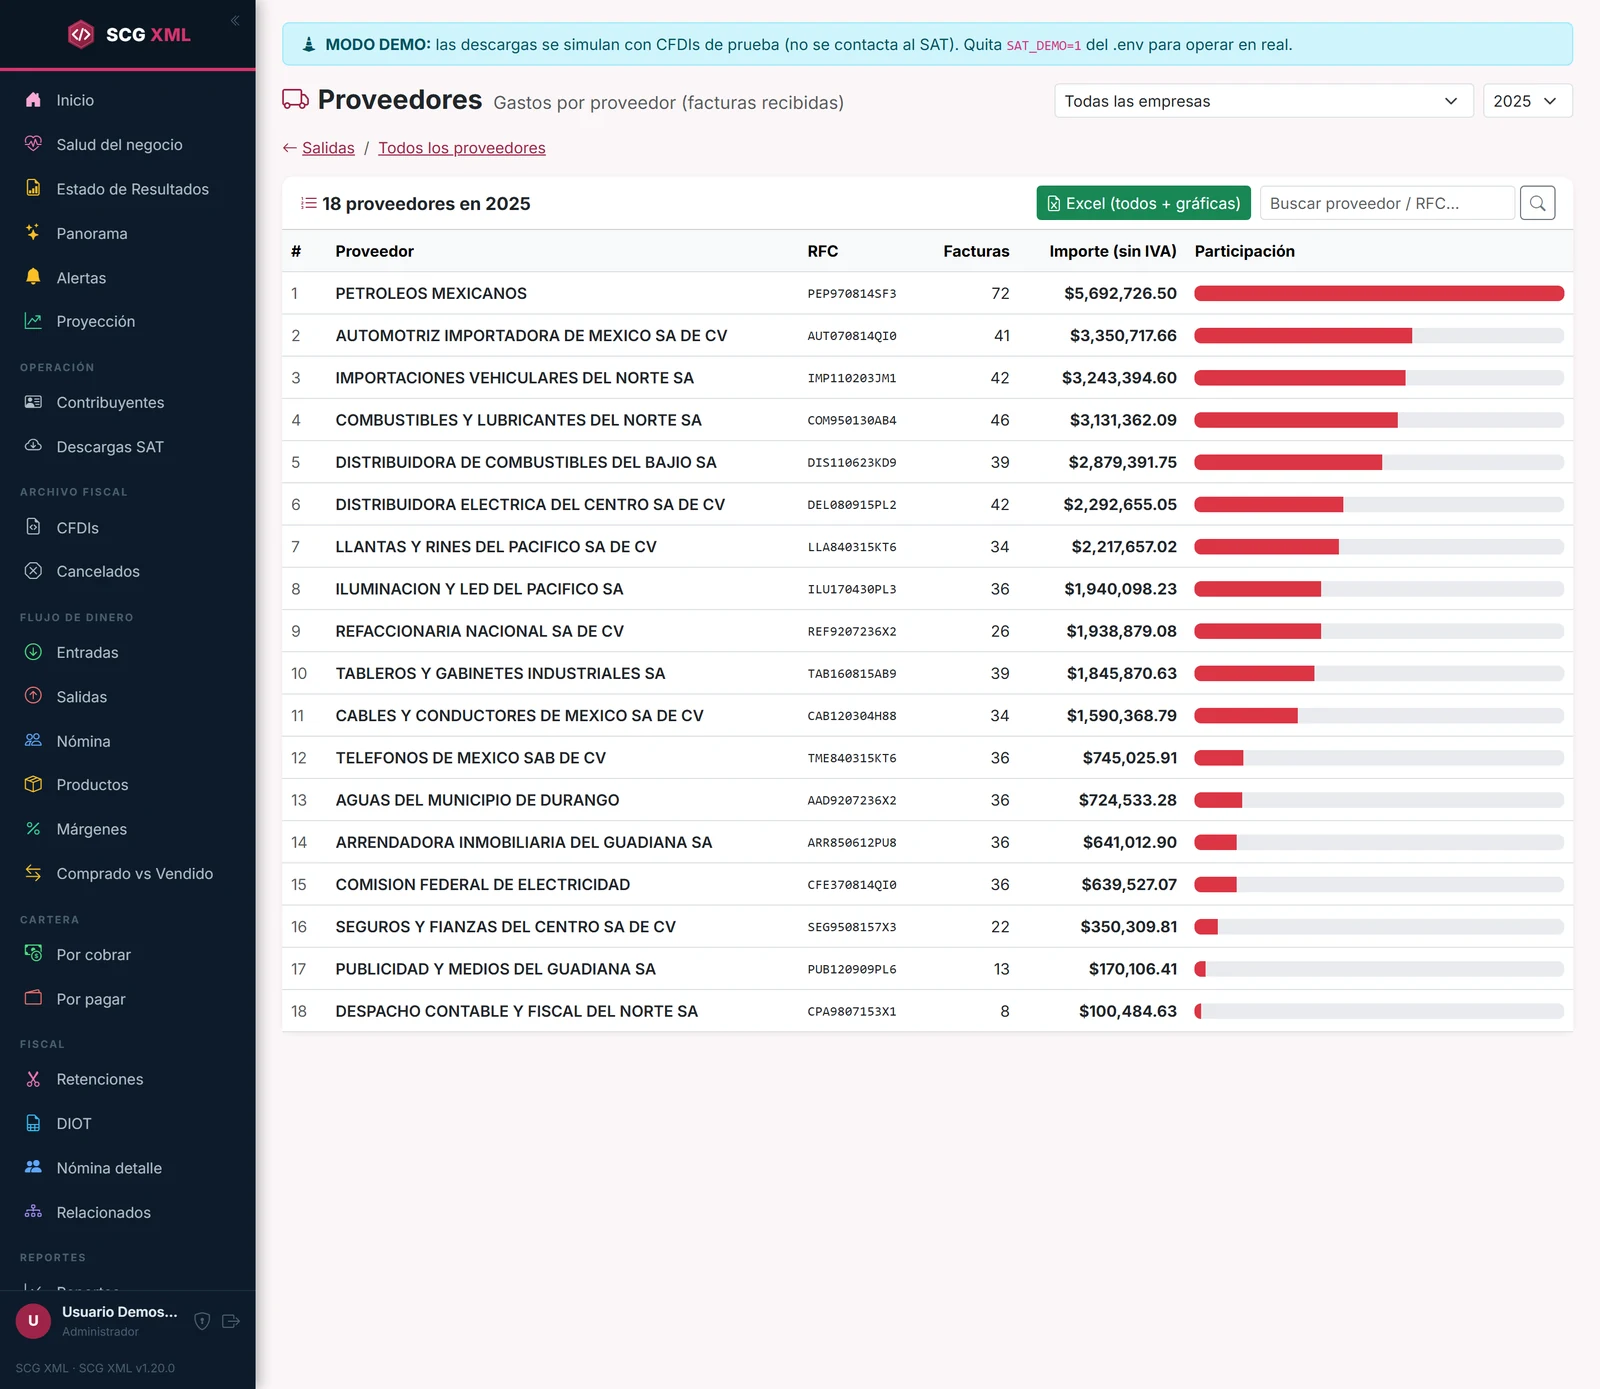The width and height of the screenshot is (1600, 1389).
Task: Open the 2025 year dropdown
Action: pos(1527,101)
